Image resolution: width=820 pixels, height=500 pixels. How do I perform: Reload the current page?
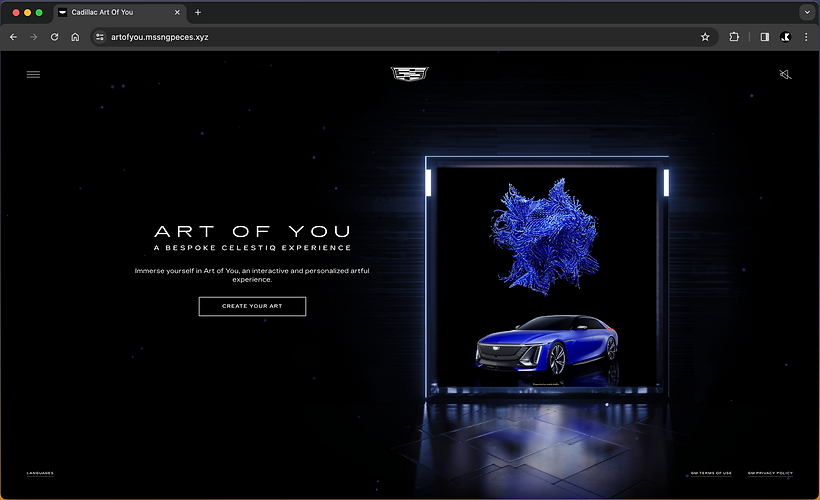click(54, 37)
